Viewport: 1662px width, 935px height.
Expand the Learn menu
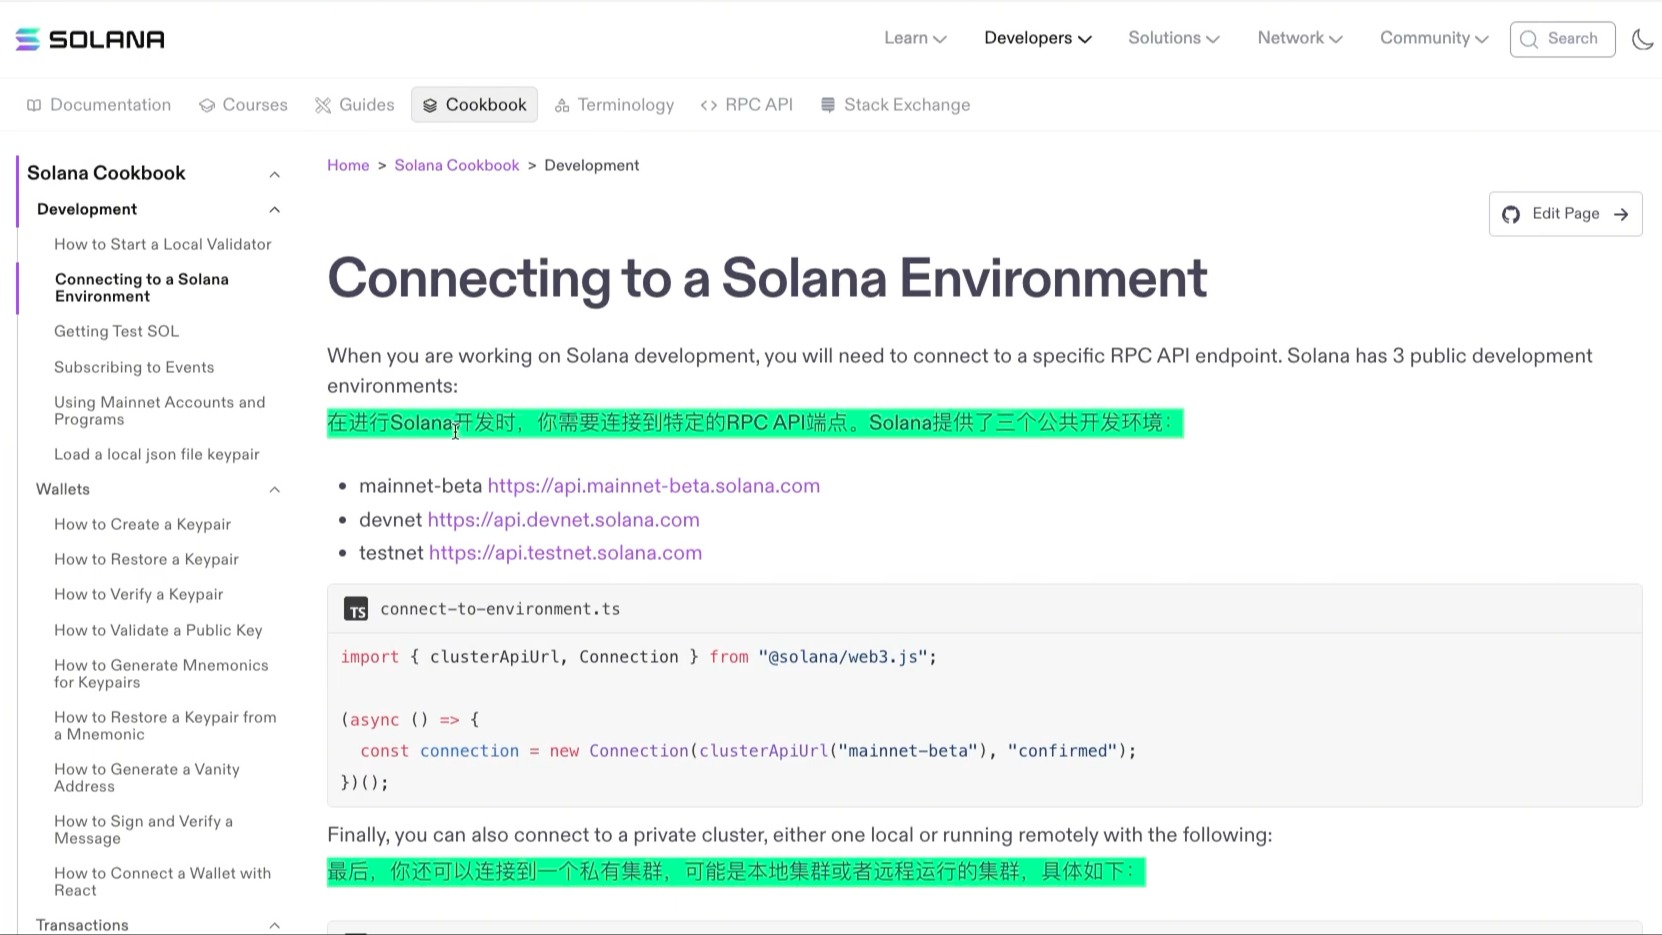(915, 38)
